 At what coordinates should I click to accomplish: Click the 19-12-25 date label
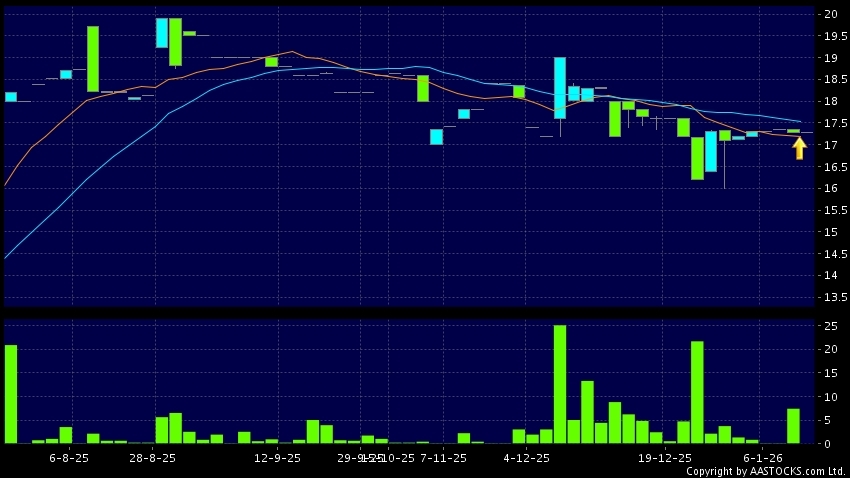pyautogui.click(x=664, y=458)
